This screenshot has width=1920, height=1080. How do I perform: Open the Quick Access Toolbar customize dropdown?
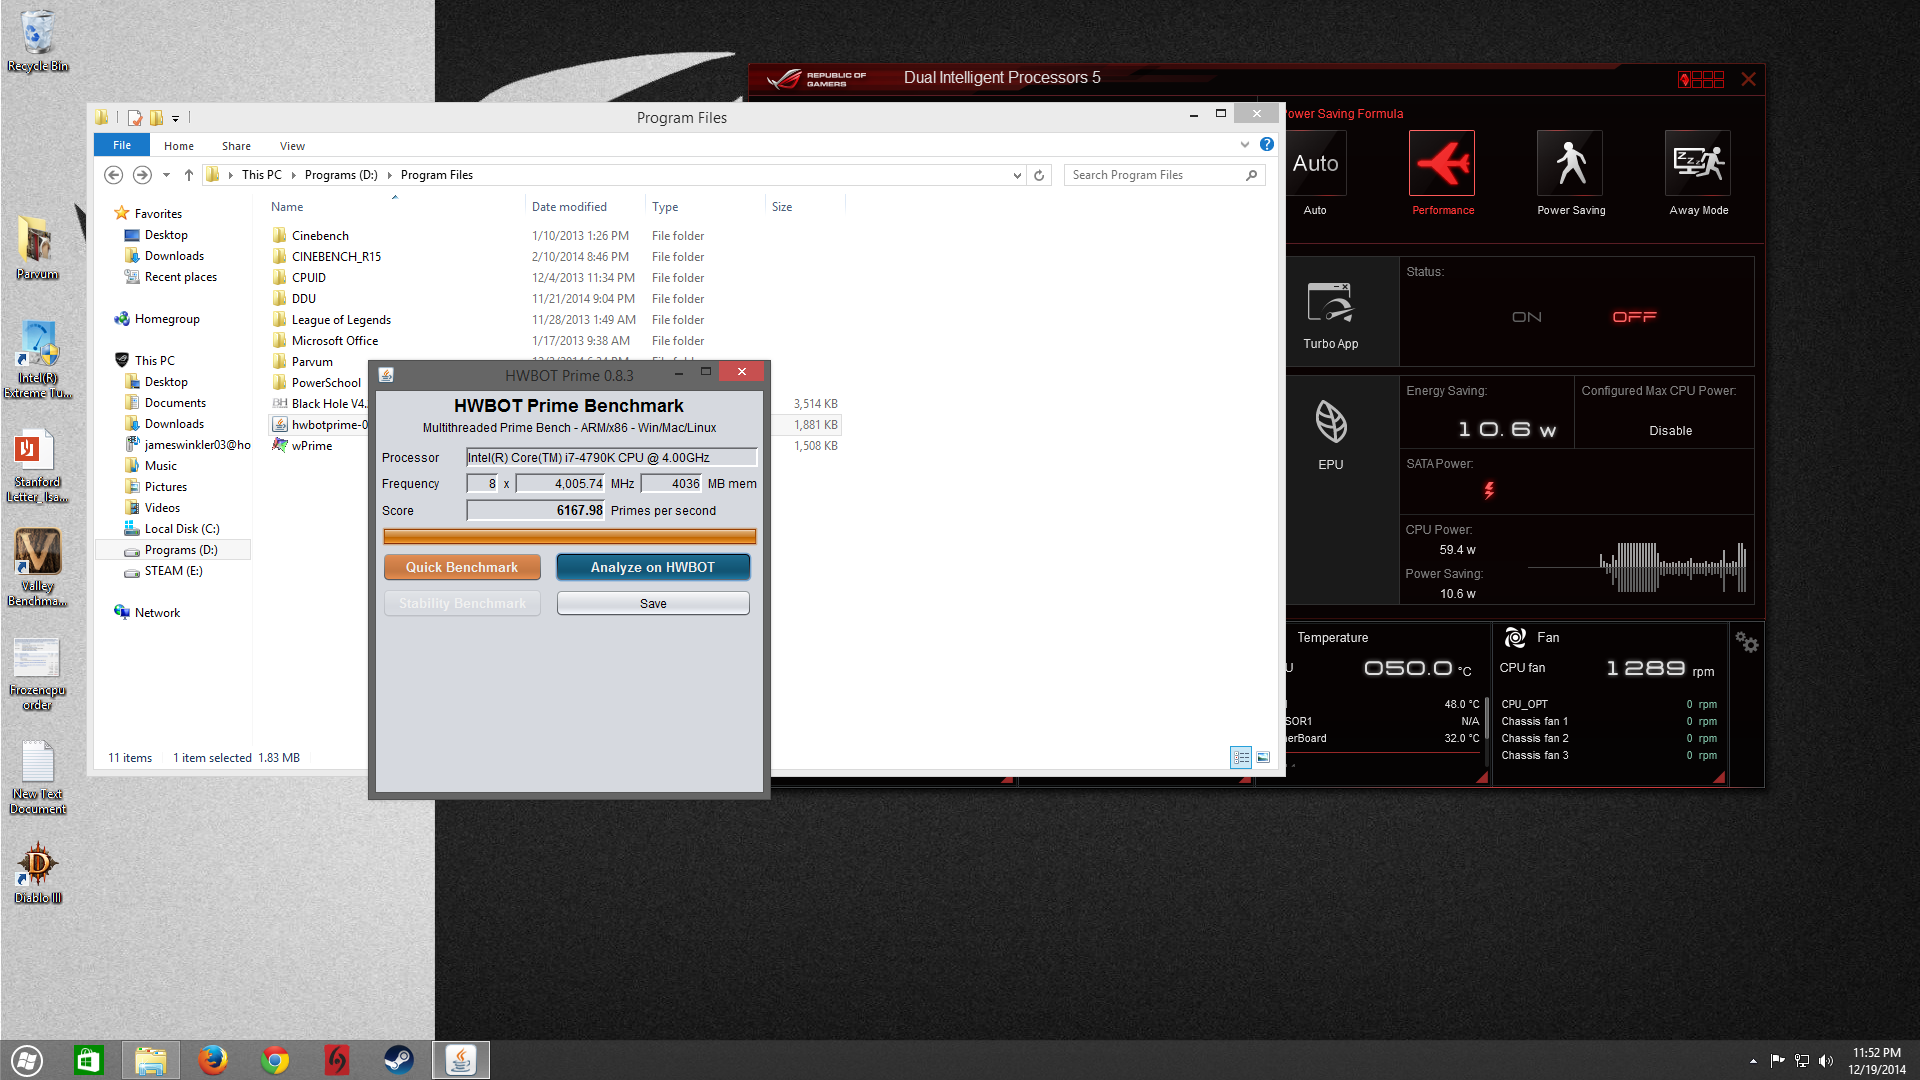(x=175, y=118)
